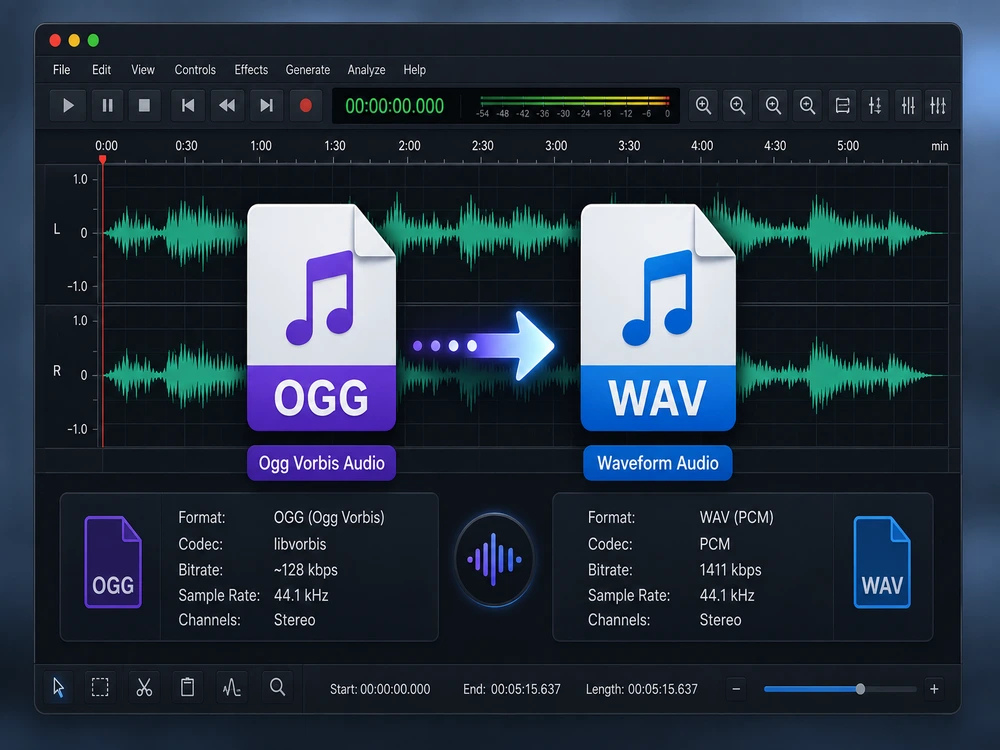Pause playback with the Pause button
This screenshot has height=750, width=1000.
click(107, 105)
